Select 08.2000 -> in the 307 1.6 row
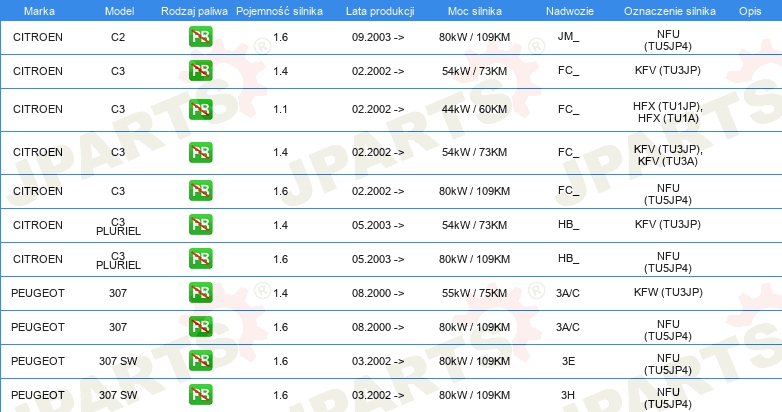Viewport: 782px width, 412px height. (378, 327)
